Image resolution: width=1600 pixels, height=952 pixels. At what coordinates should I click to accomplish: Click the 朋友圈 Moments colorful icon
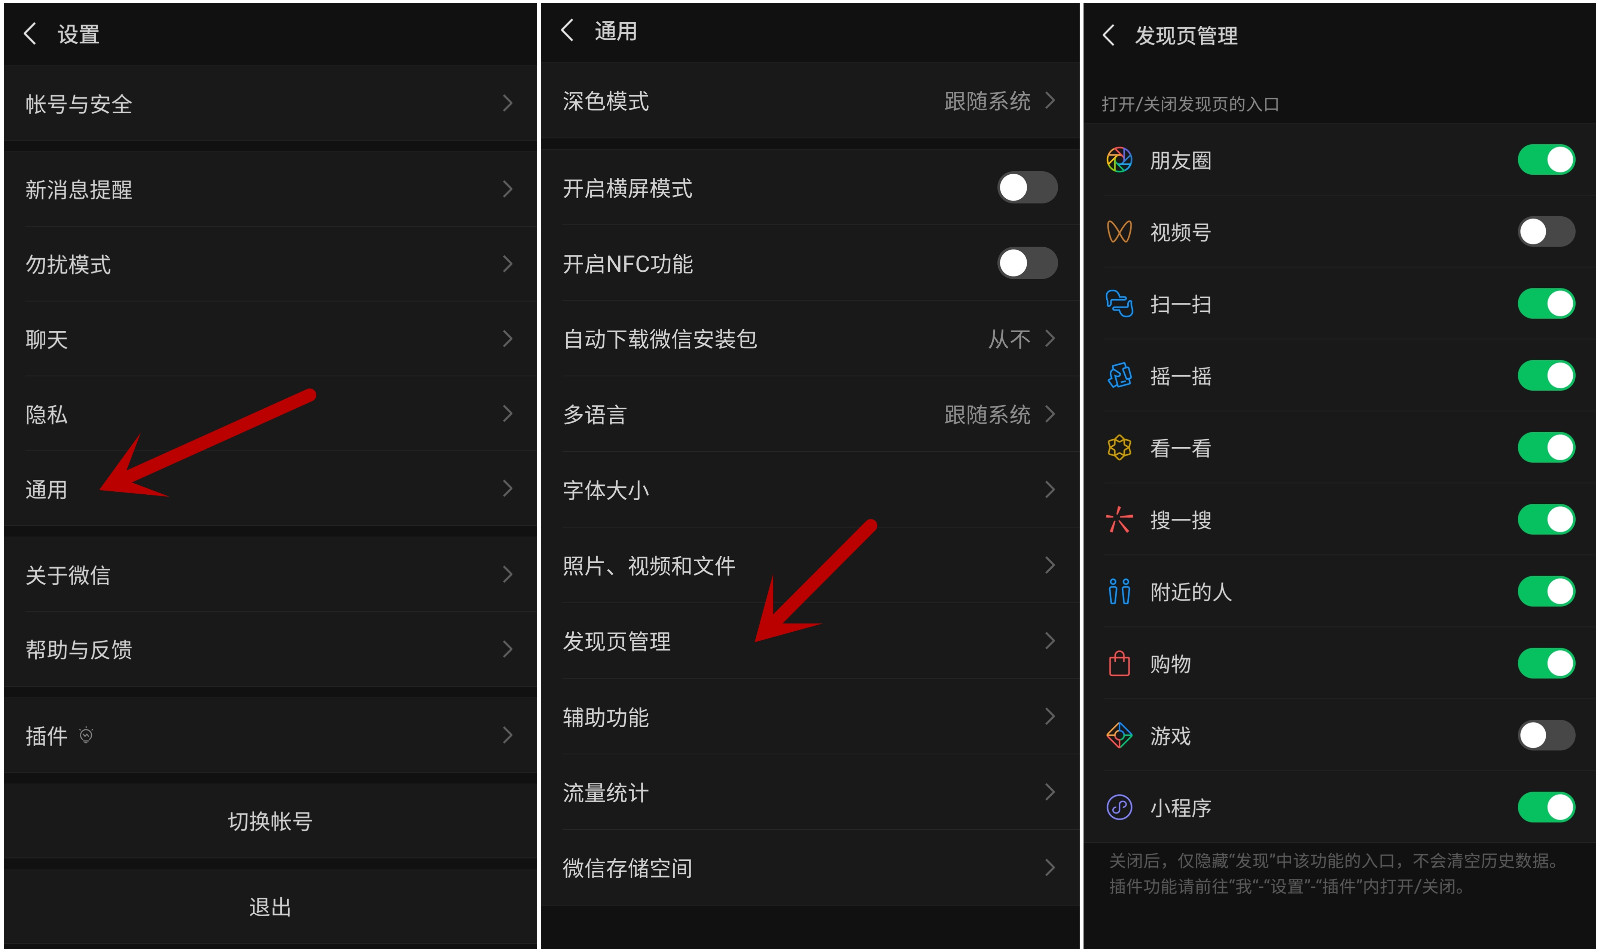tap(1119, 160)
